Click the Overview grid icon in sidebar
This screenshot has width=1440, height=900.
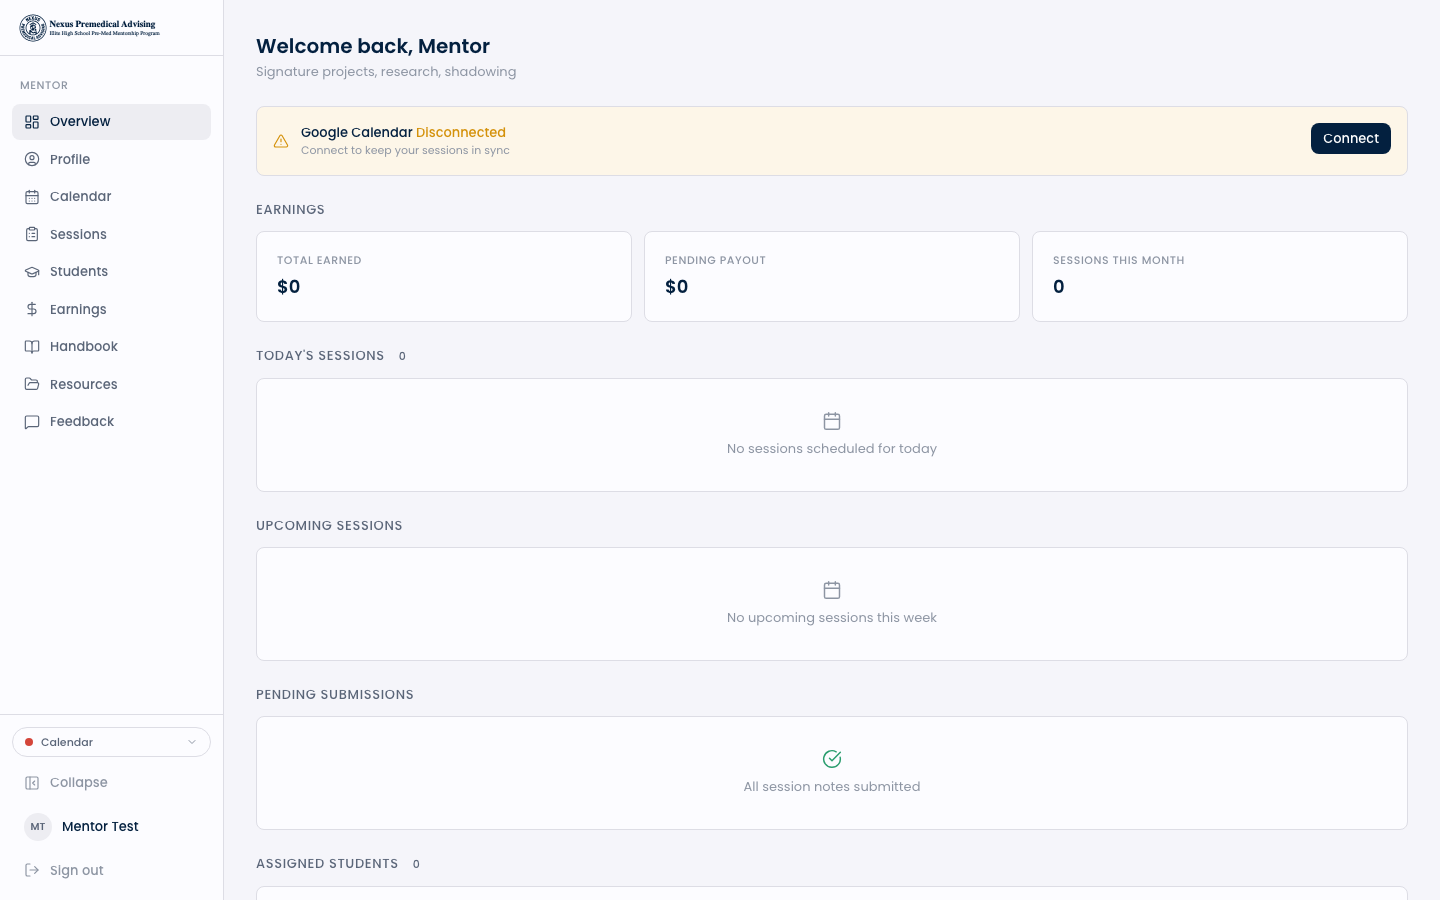[x=32, y=122]
